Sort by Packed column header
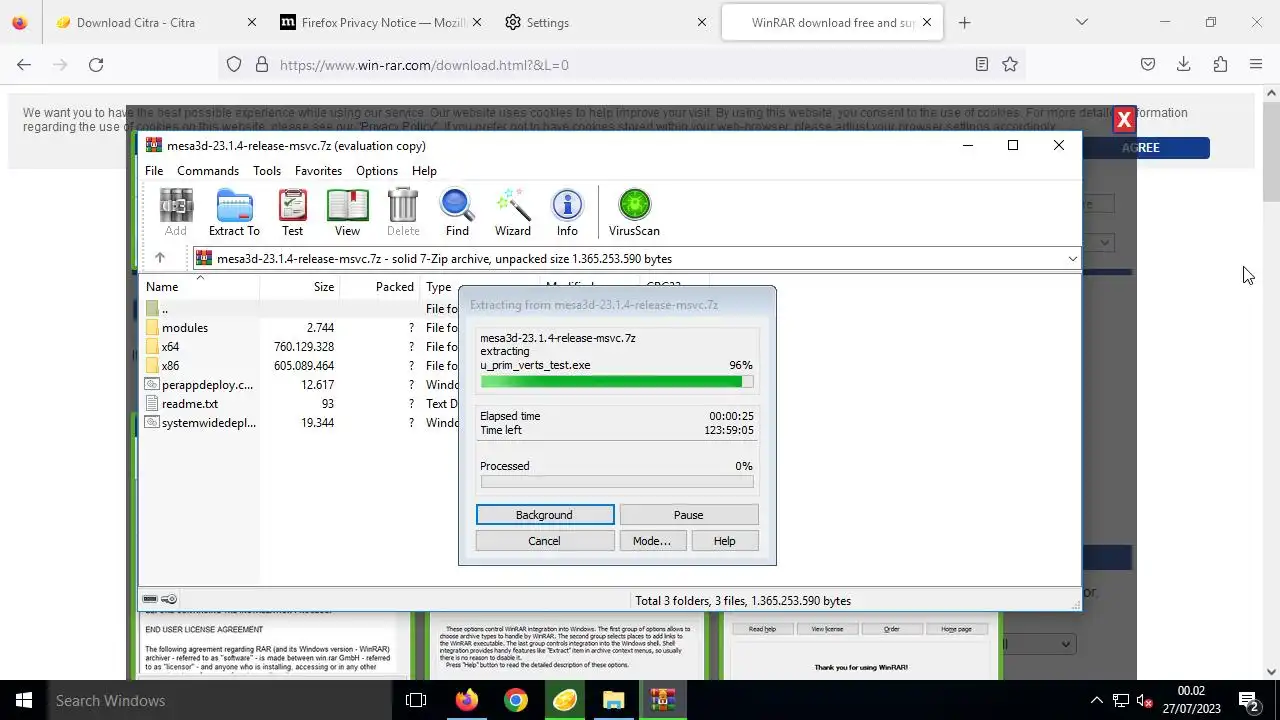The height and width of the screenshot is (720, 1280). point(380,287)
